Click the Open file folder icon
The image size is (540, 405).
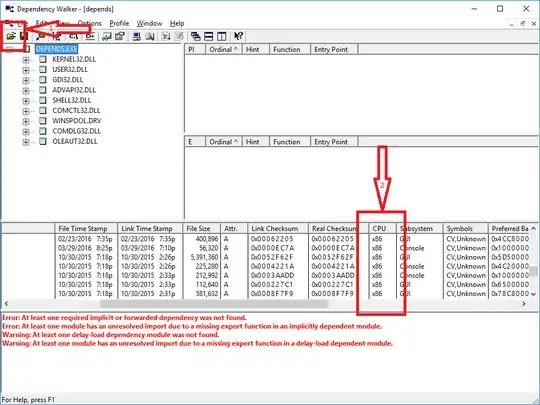tap(11, 36)
